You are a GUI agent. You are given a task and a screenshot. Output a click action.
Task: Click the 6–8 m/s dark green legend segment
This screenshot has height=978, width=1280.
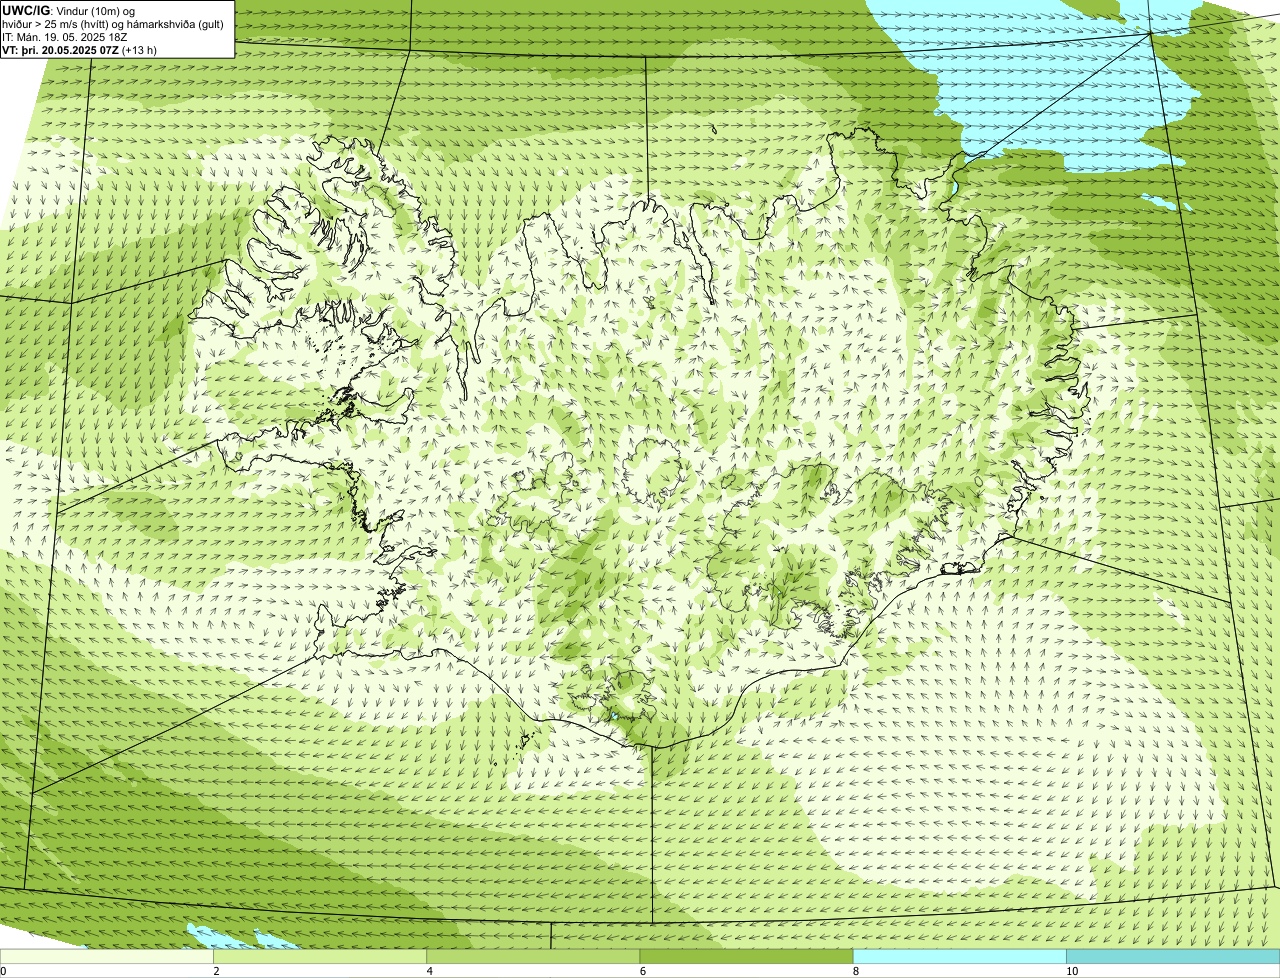746,957
